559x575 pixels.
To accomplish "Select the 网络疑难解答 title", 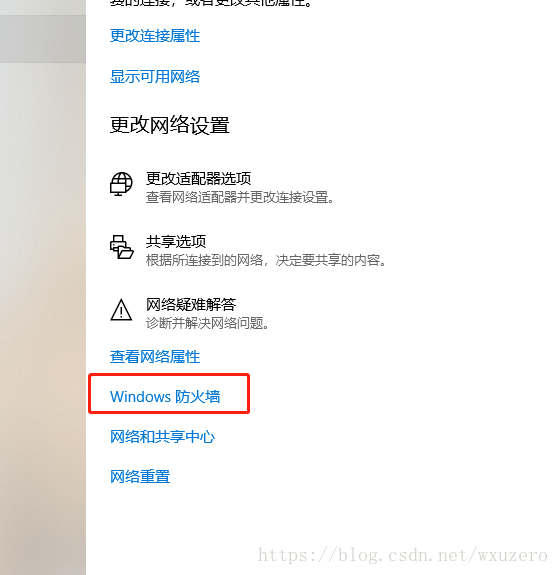I will pyautogui.click(x=191, y=305).
